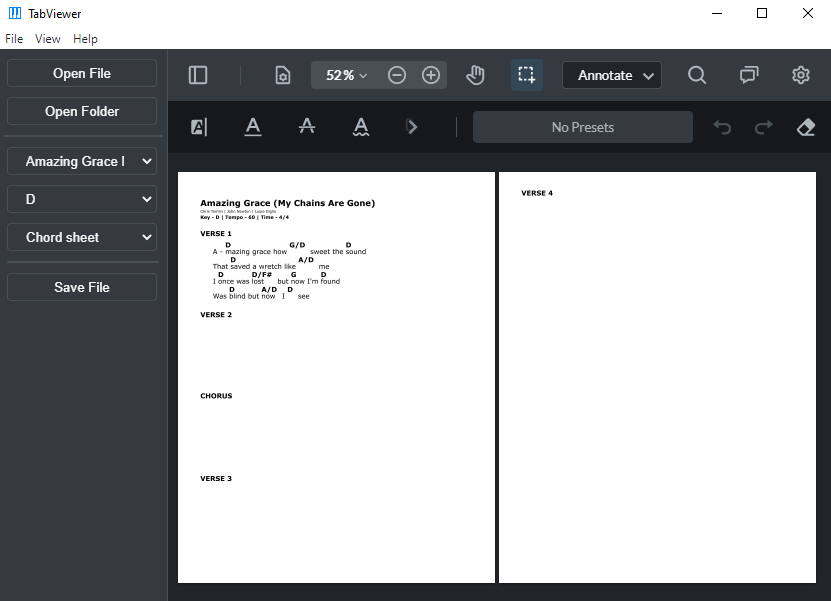Click the lyric line 'That saved a wretch like me'
Image resolution: width=831 pixels, height=601 pixels.
point(271,267)
